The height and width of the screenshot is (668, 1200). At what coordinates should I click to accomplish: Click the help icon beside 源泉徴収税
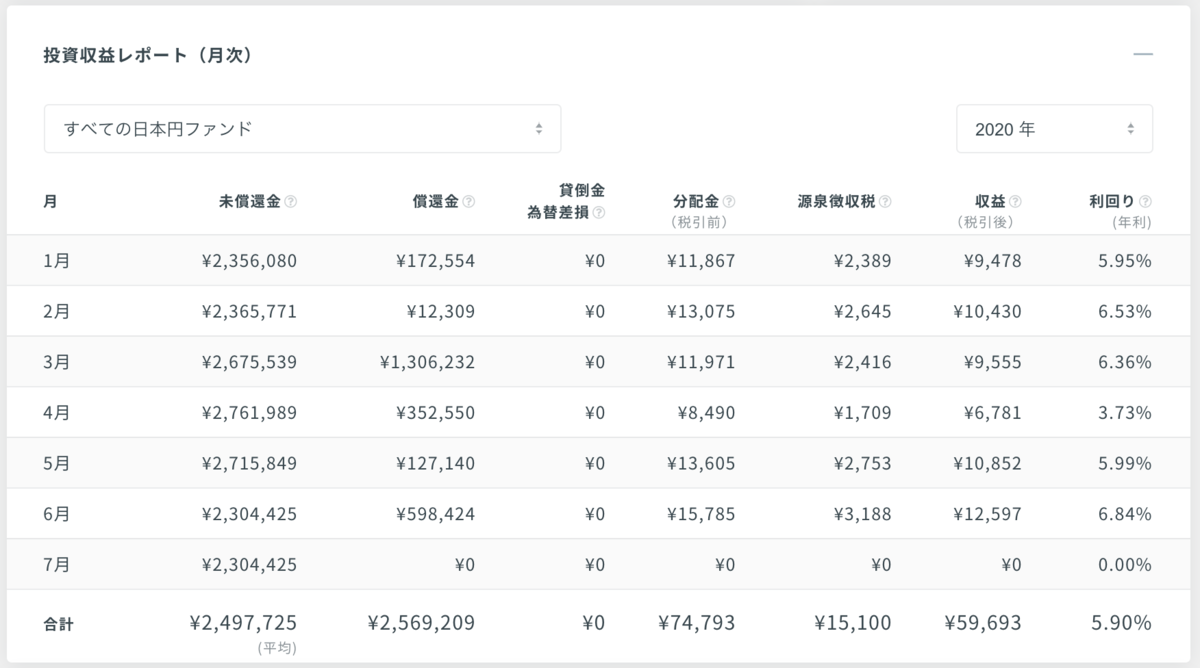[x=885, y=201]
